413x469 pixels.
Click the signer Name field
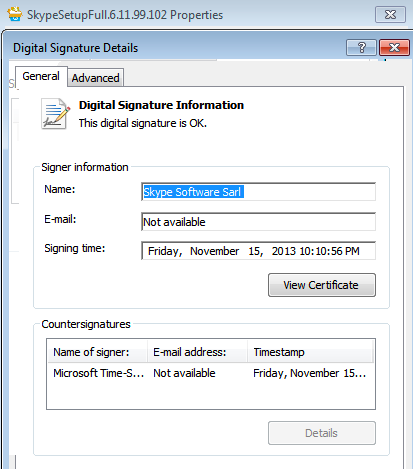[x=258, y=192]
